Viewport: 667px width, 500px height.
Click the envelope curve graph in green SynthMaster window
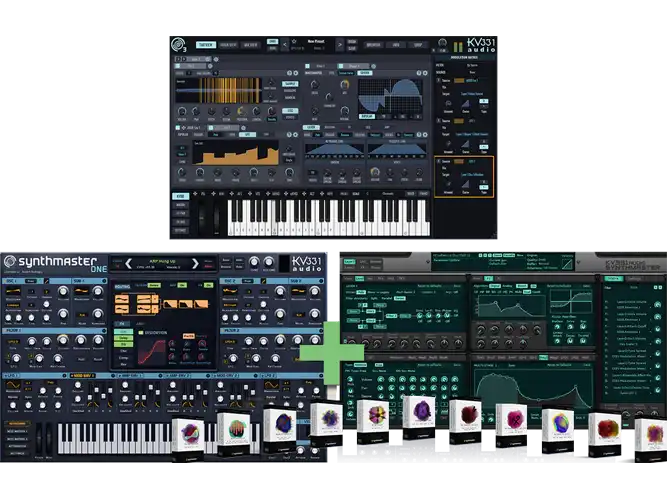click(x=533, y=388)
